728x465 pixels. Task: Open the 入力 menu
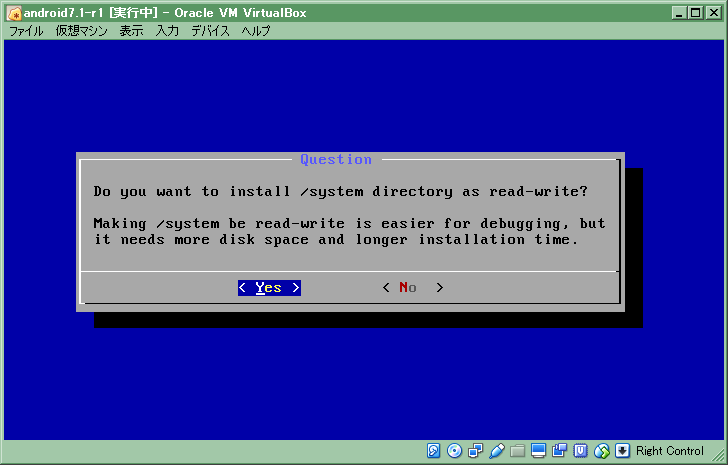[167, 31]
